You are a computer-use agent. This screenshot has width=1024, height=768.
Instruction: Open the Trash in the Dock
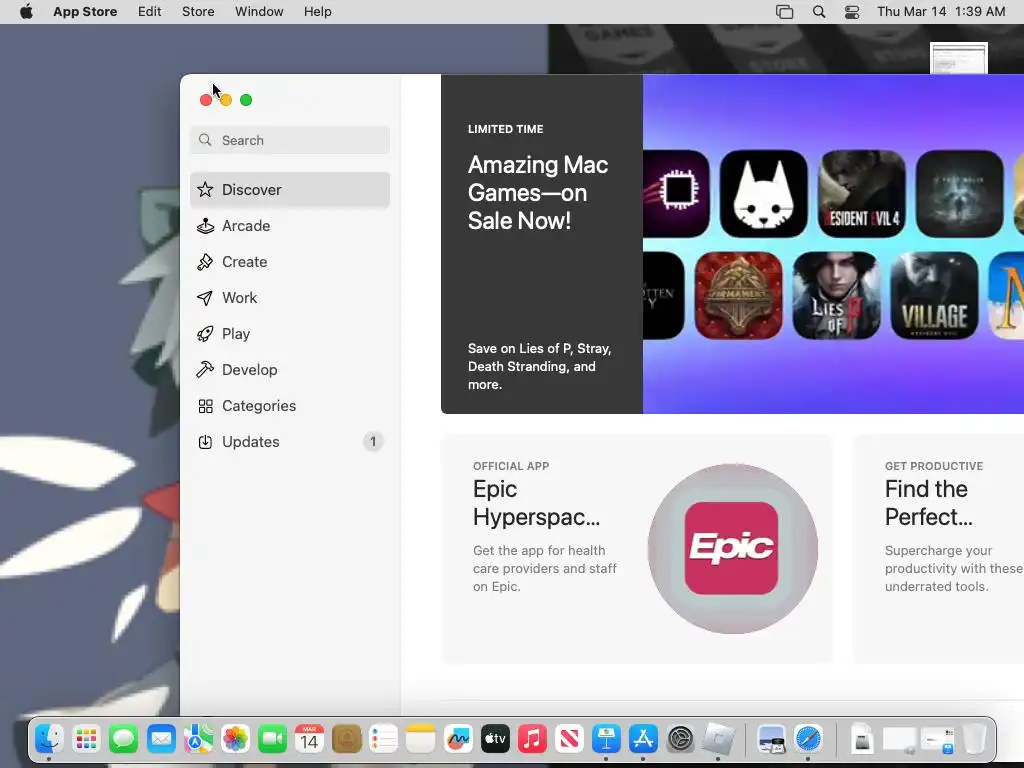tap(974, 739)
